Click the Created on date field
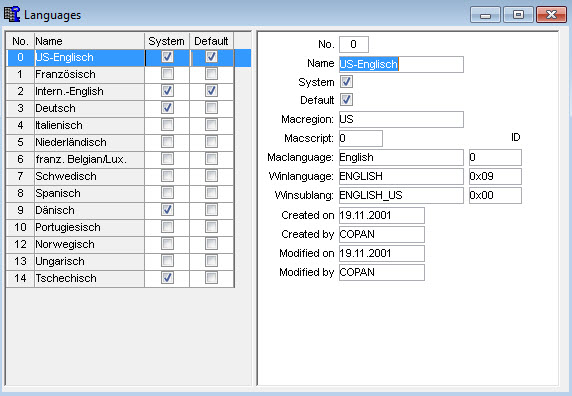Viewport: 572px width, 396px height. (382, 215)
